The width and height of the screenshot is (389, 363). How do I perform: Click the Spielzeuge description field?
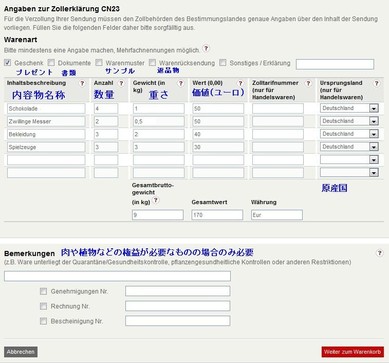pos(46,147)
